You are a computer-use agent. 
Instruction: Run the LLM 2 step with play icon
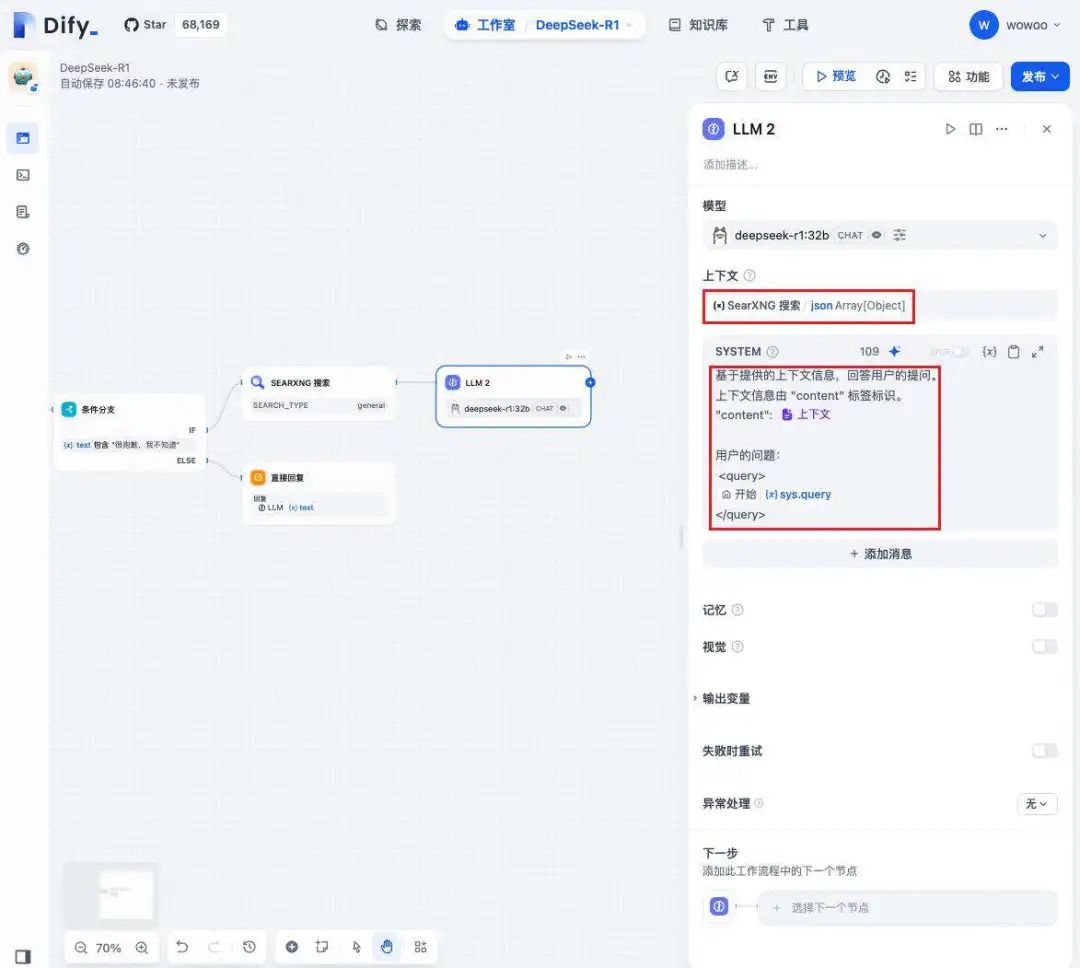tap(950, 129)
